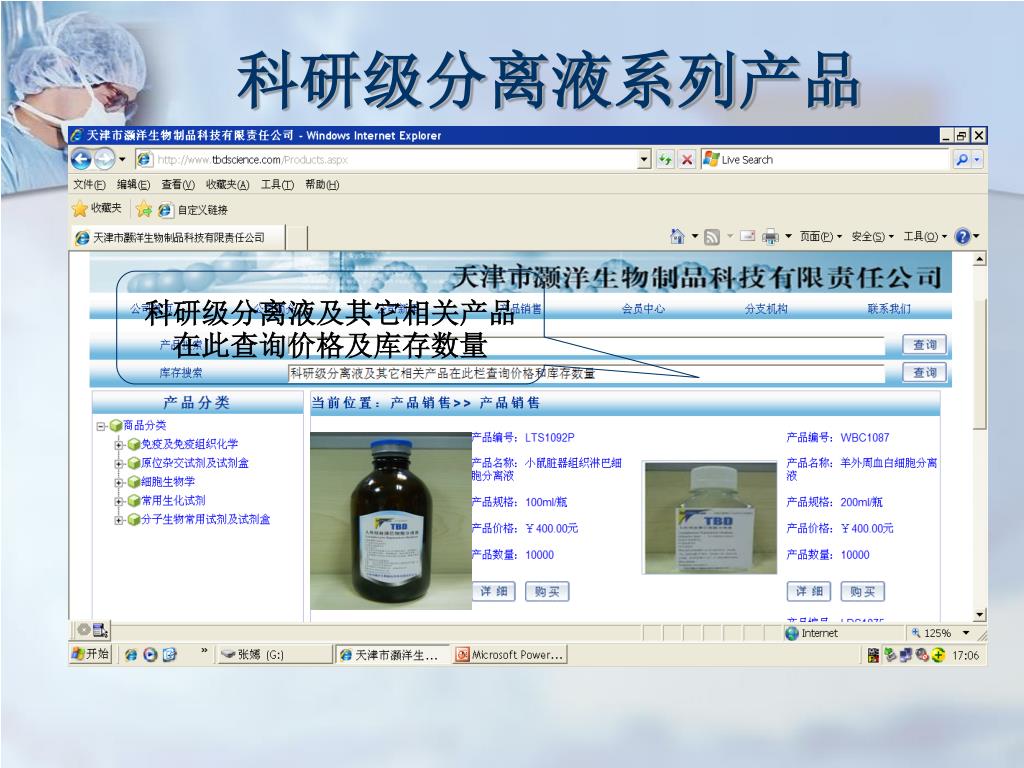Click product number text LTS1092P
Viewport: 1024px width, 768px height.
(550, 438)
